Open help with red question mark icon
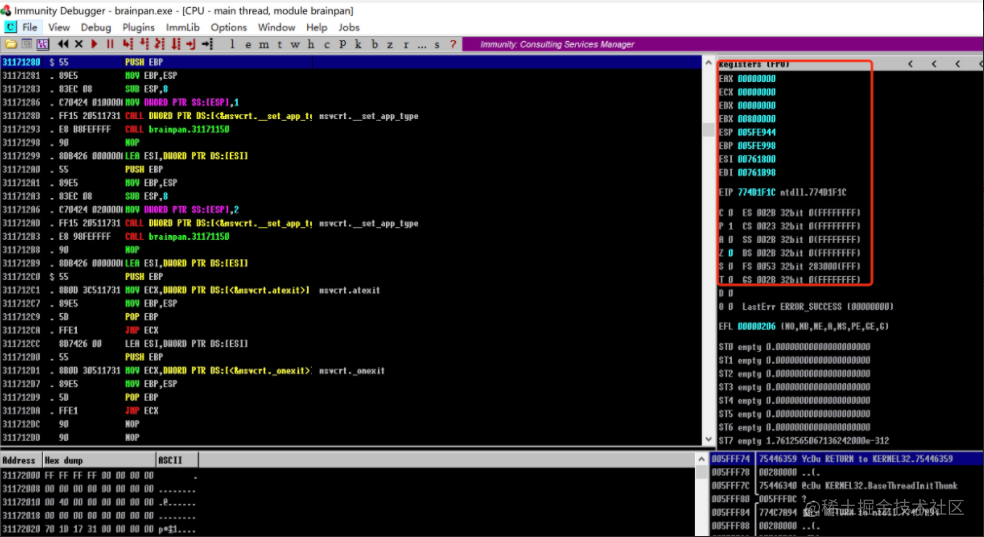This screenshot has width=984, height=537. tap(453, 44)
